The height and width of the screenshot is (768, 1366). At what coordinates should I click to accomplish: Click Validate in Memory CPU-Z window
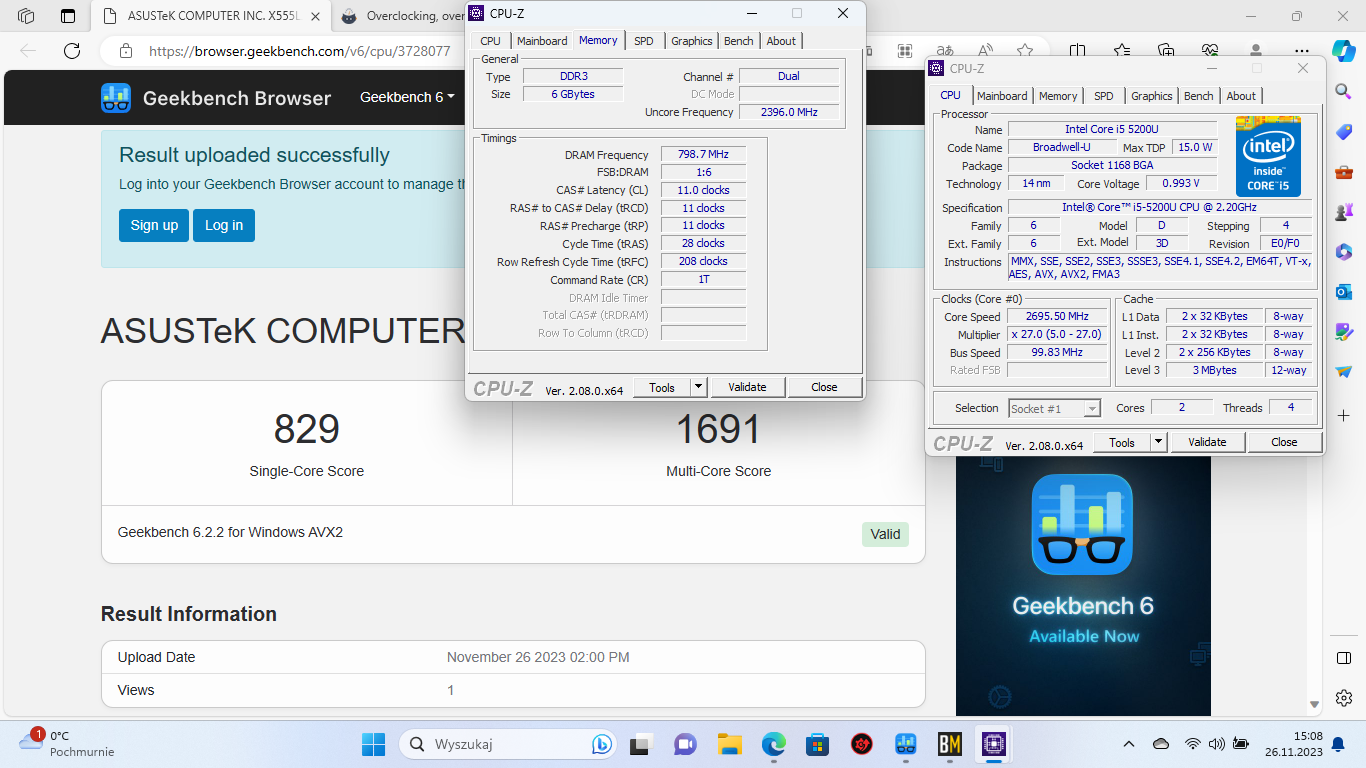[747, 387]
